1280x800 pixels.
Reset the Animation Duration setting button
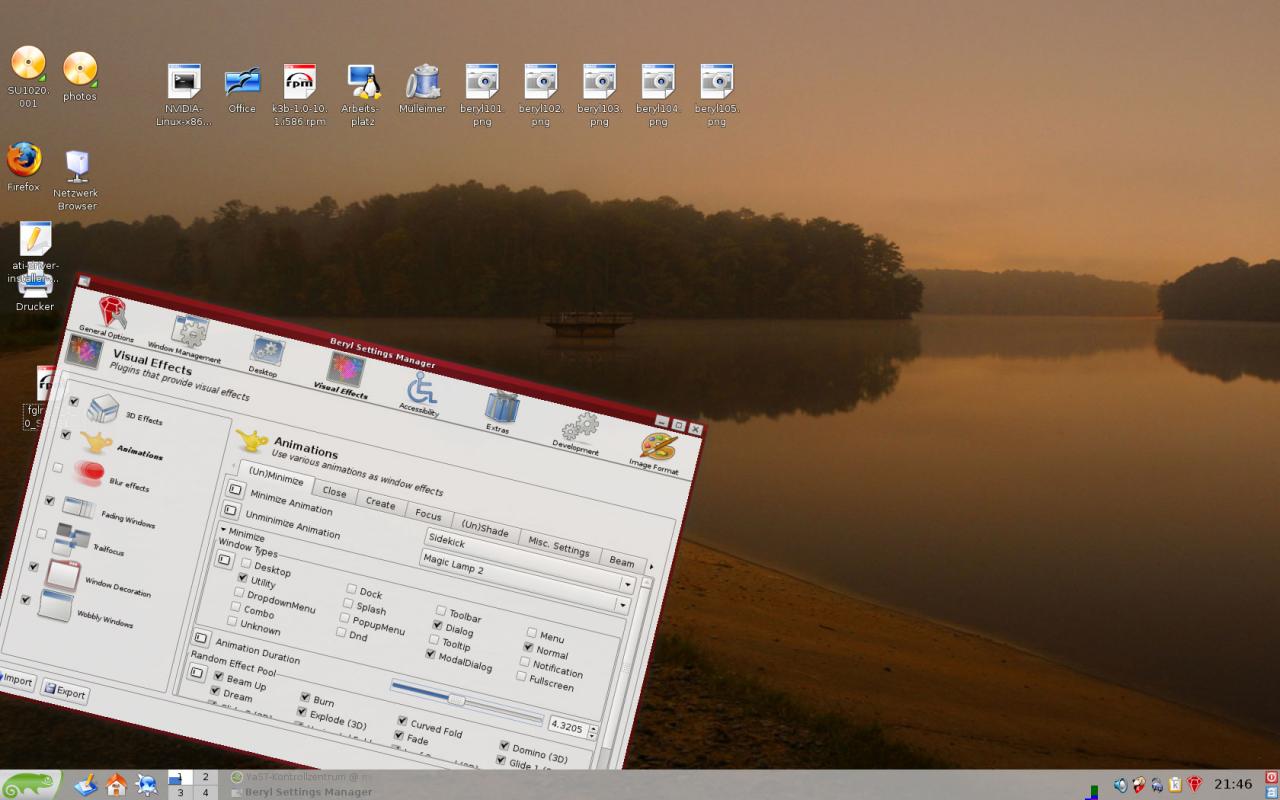click(201, 638)
